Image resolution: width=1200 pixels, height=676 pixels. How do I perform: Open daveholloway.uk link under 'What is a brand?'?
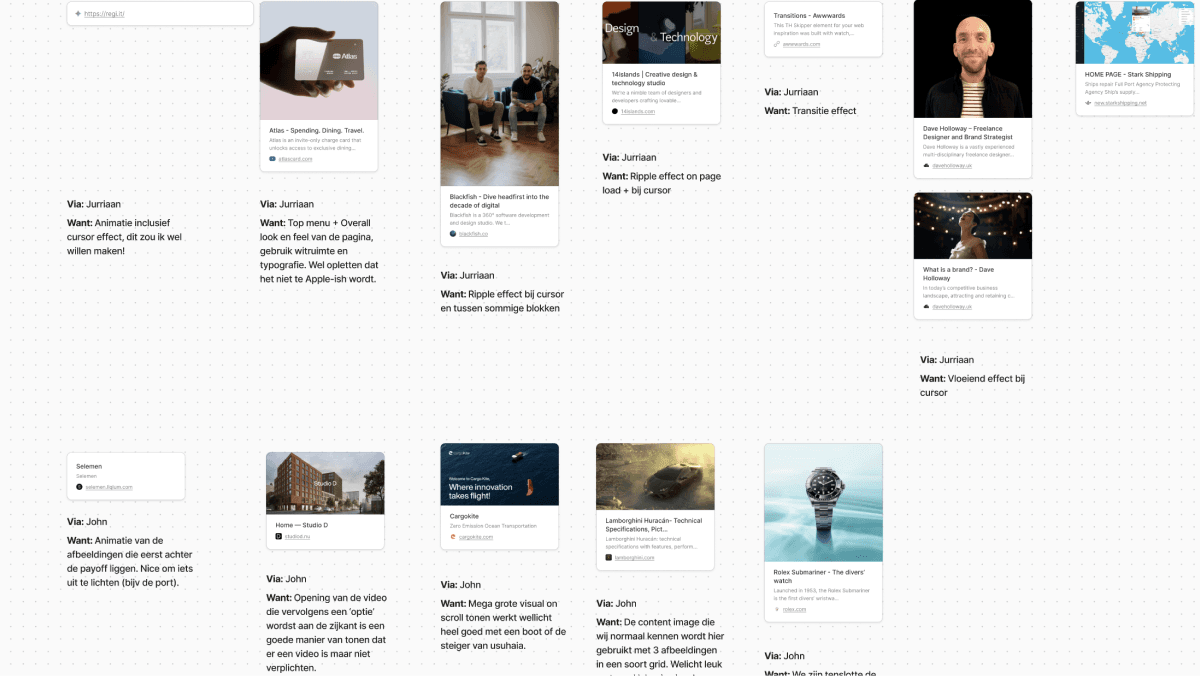click(x=952, y=307)
